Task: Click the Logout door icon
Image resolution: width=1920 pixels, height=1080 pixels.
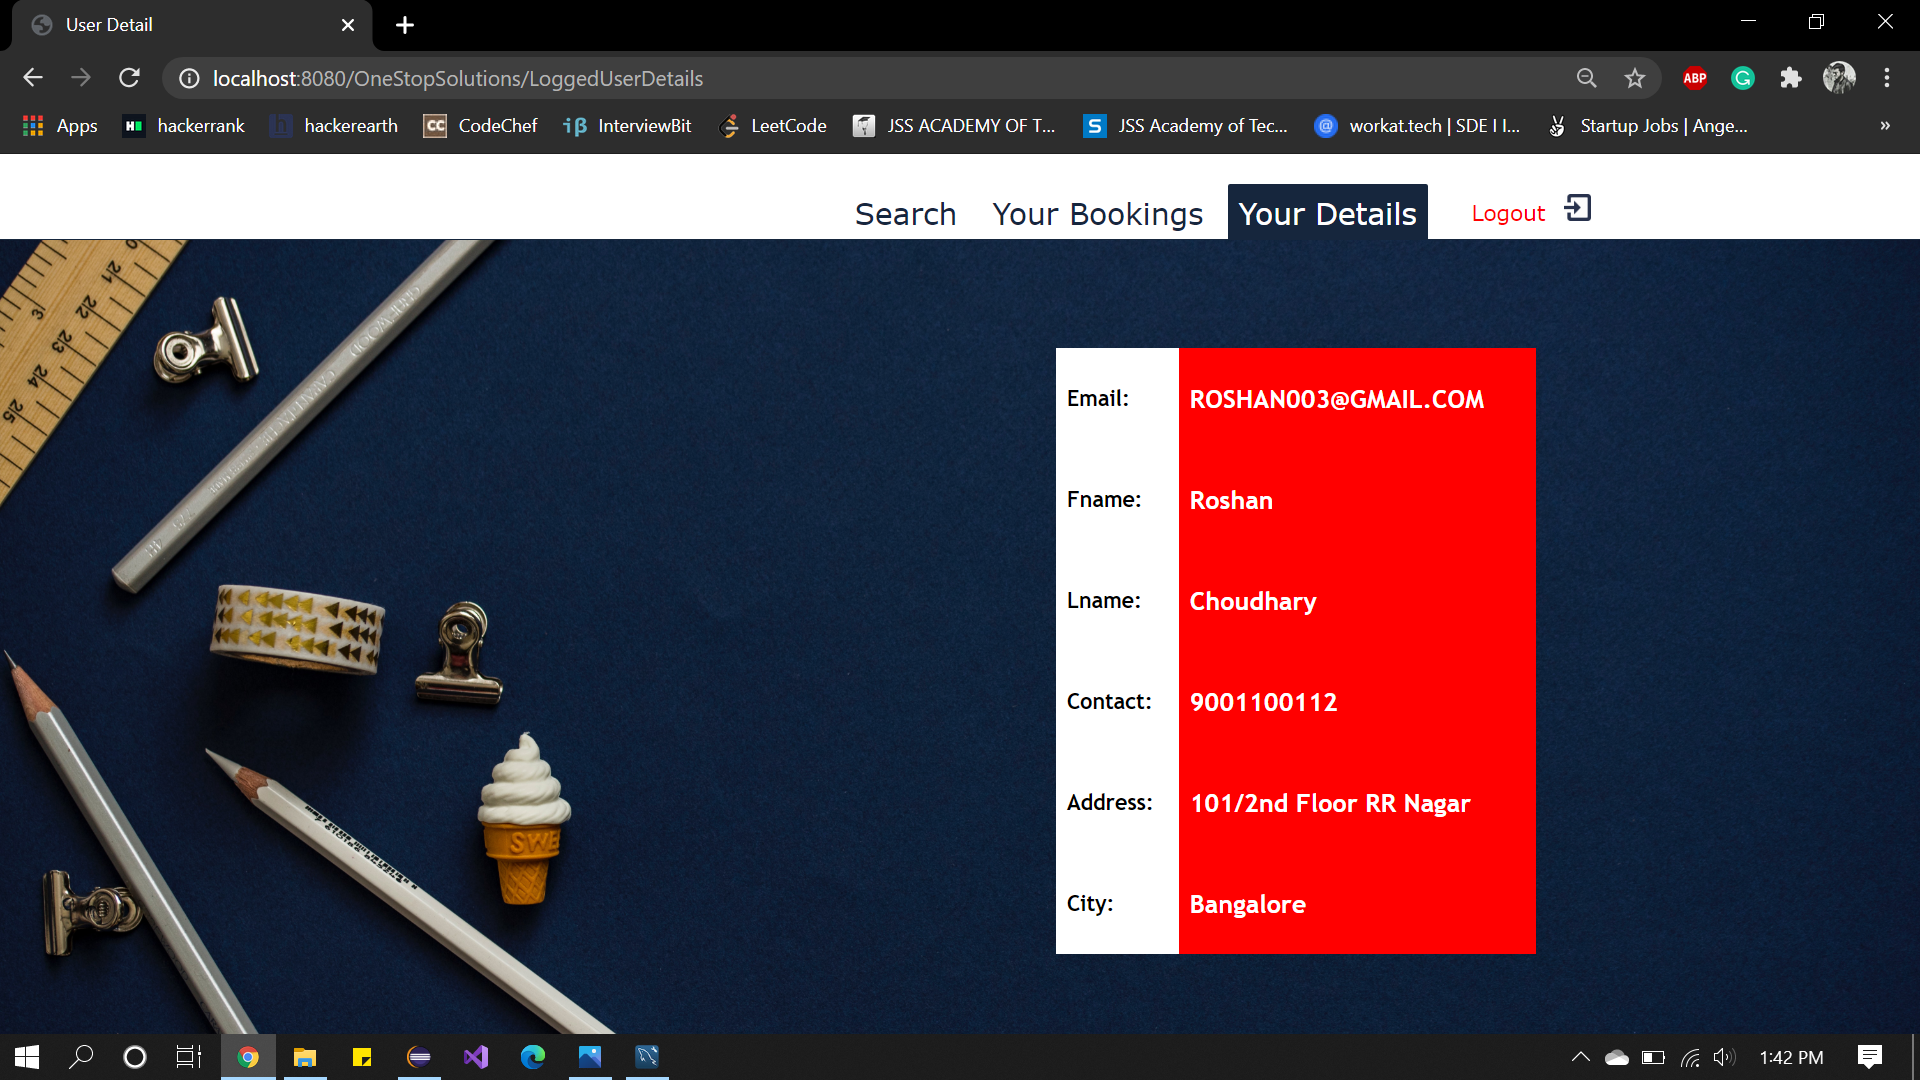Action: (1577, 209)
